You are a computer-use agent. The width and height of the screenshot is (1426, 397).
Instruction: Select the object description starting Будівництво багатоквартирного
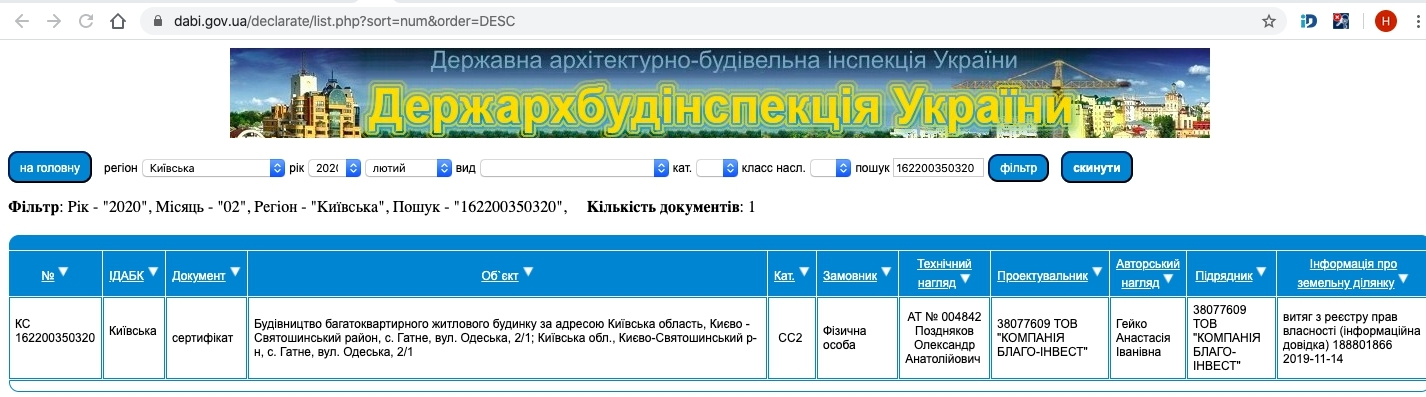click(x=507, y=338)
